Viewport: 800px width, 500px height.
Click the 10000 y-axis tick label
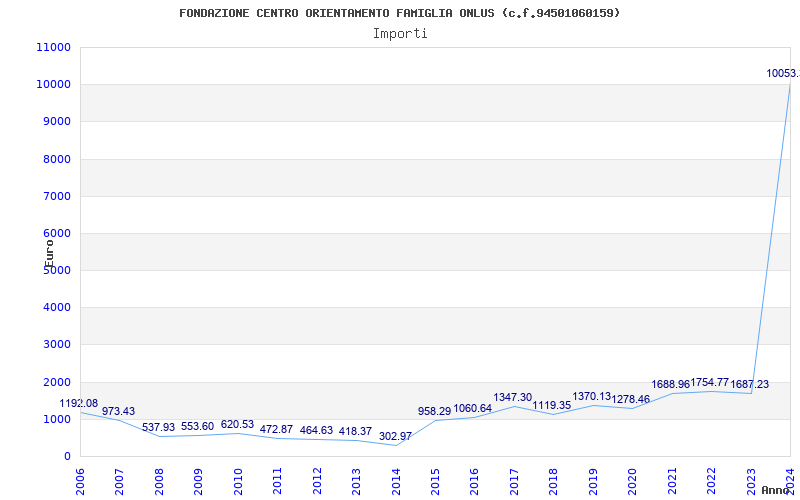tap(54, 84)
